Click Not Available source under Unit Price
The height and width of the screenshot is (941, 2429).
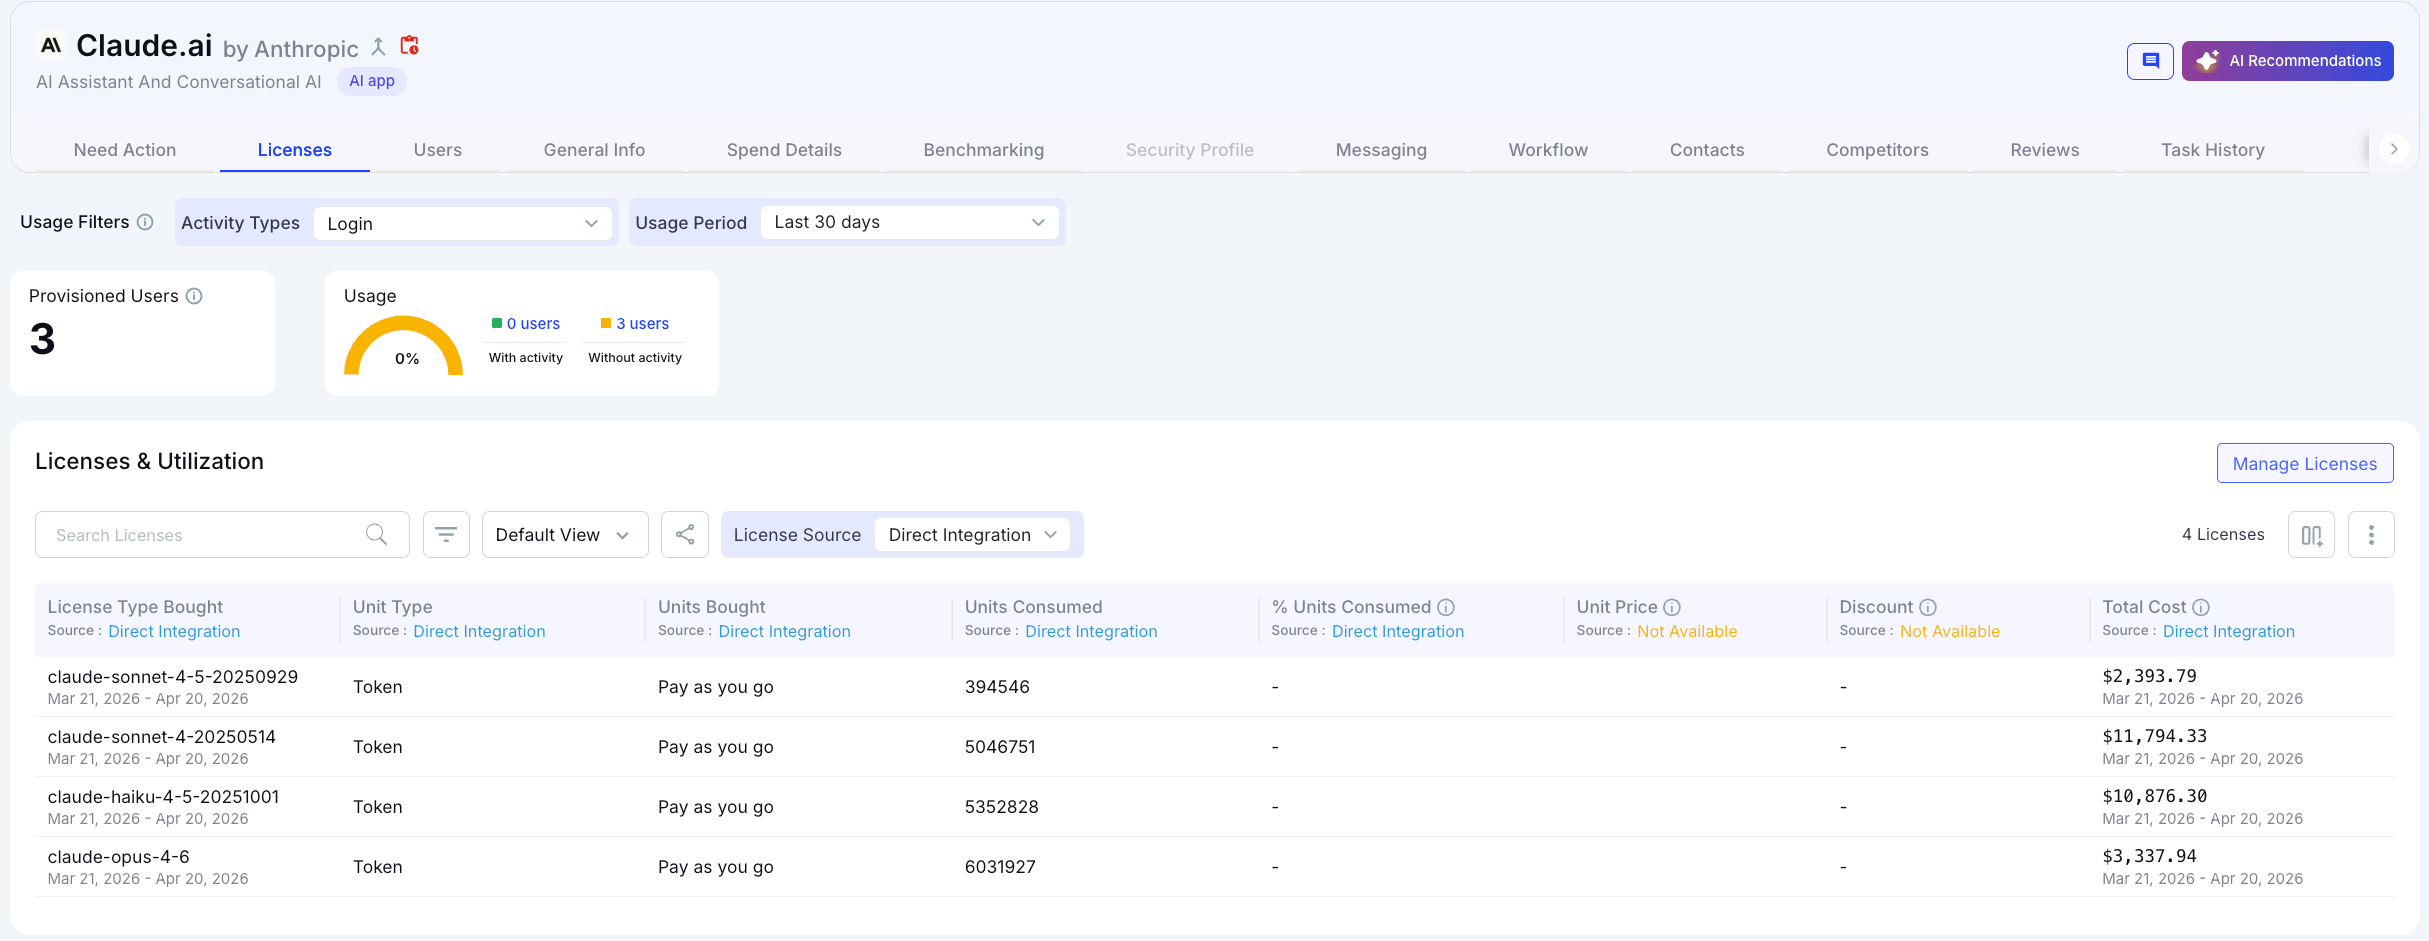point(1687,631)
